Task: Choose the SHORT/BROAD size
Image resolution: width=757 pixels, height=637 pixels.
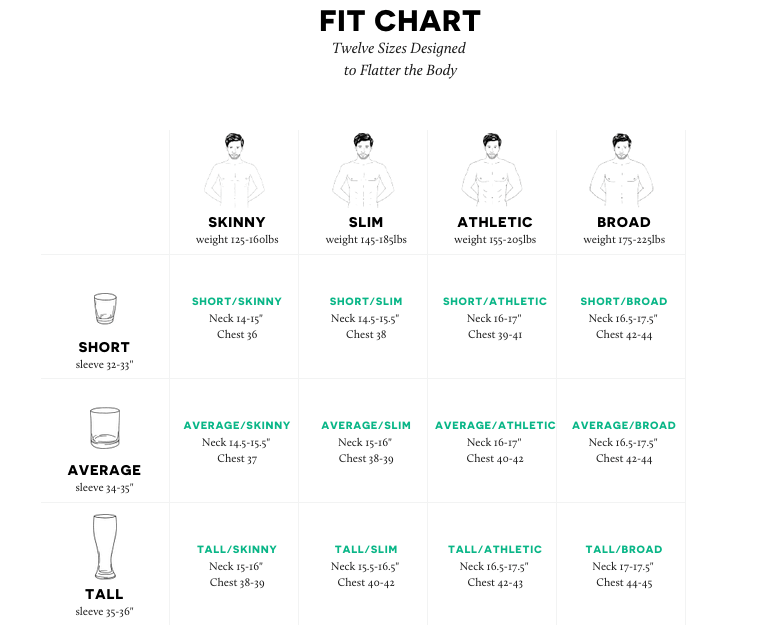Action: point(624,301)
